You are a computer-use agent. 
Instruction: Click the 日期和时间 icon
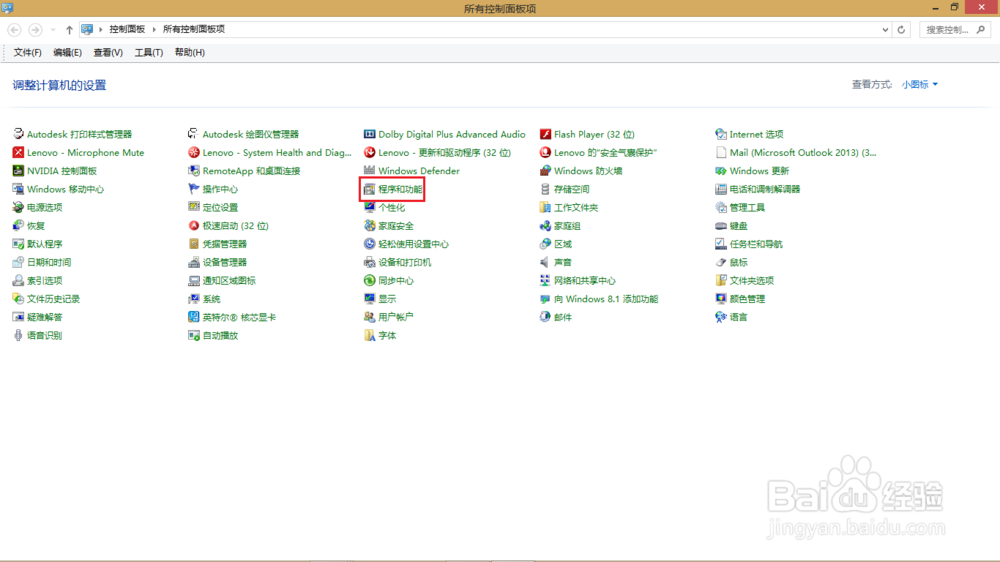point(18,262)
